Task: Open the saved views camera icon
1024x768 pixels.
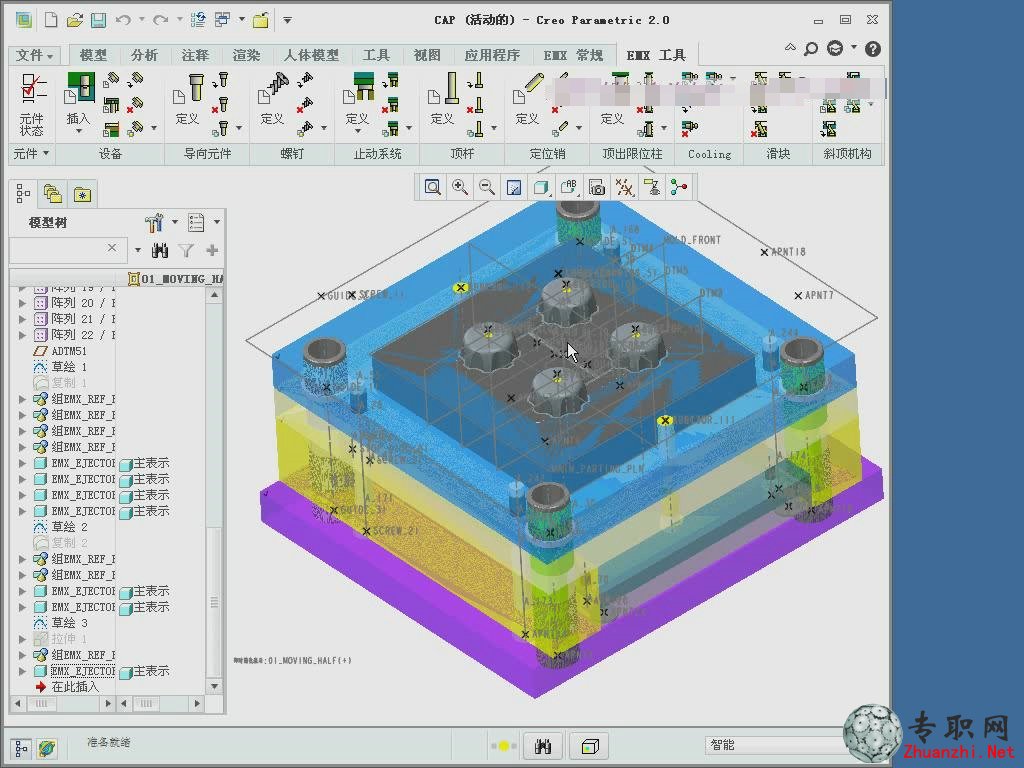Action: point(597,187)
